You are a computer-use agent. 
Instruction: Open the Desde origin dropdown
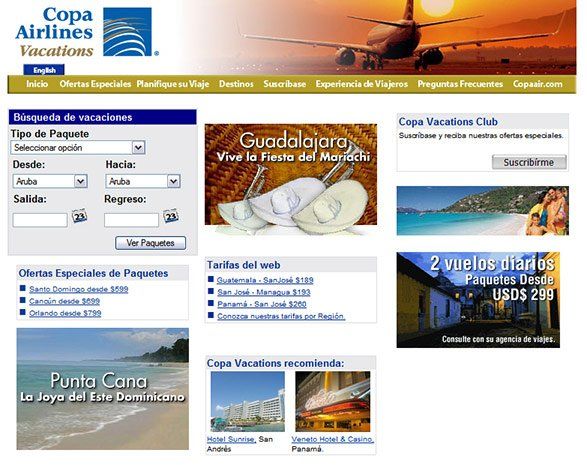(x=50, y=182)
